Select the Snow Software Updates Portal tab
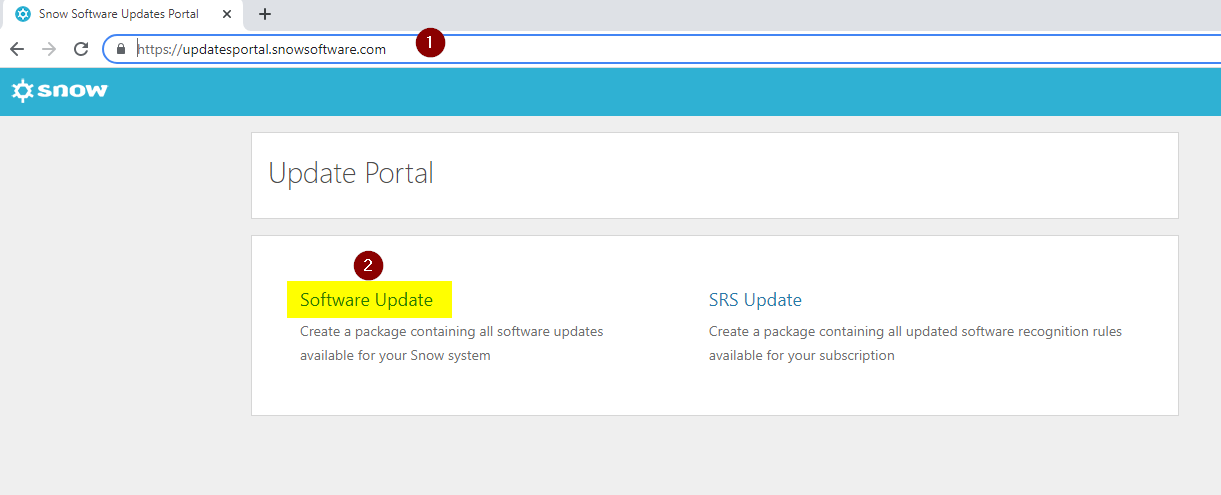Image resolution: width=1221 pixels, height=495 pixels. pyautogui.click(x=123, y=14)
